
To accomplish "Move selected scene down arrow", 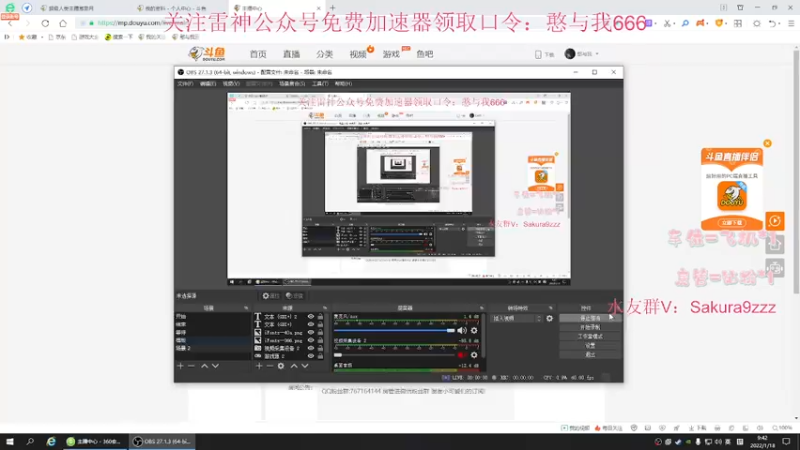I will coord(215,366).
